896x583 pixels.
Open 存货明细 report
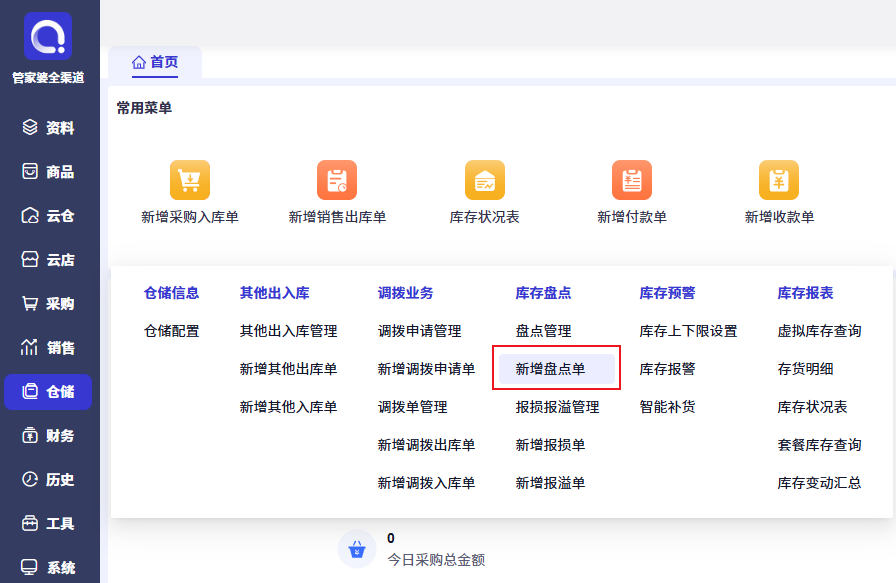click(x=805, y=369)
